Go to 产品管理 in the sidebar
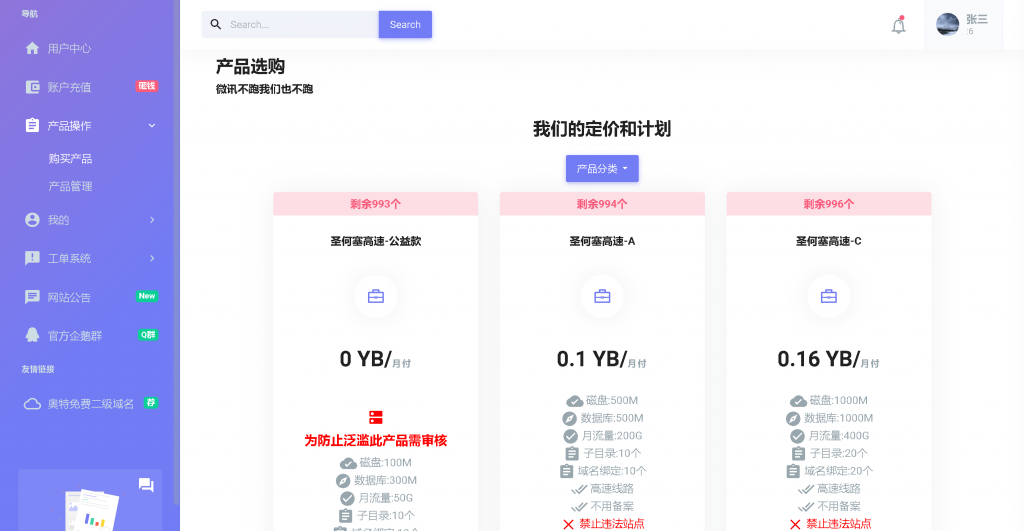 click(70, 187)
